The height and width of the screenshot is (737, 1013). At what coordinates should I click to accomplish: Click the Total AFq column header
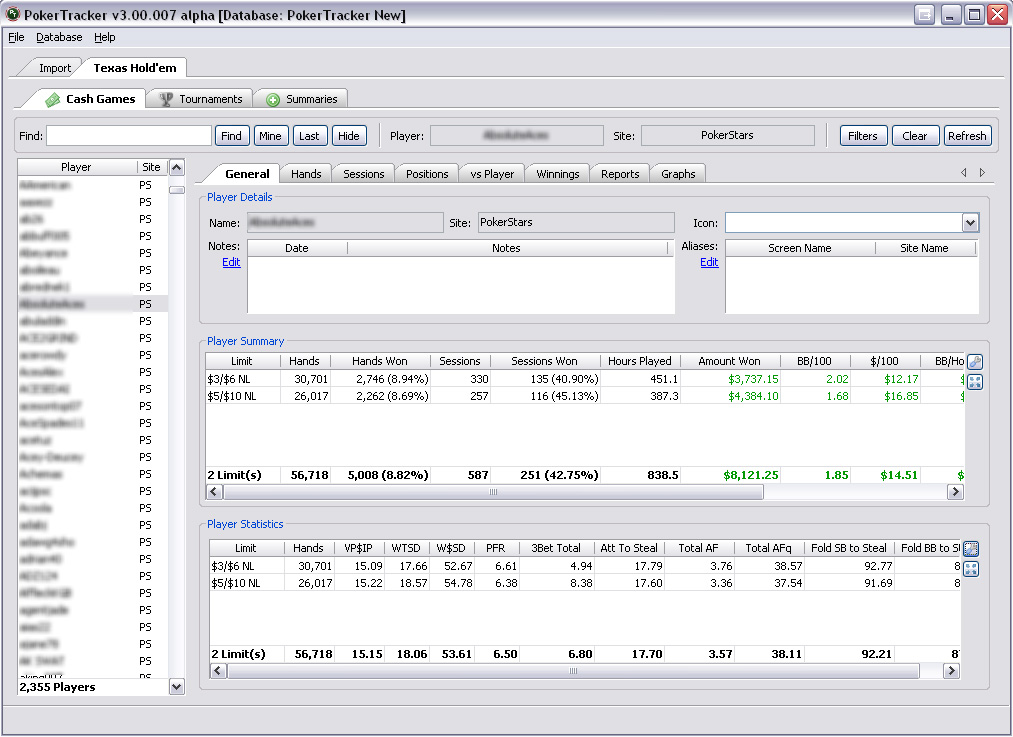768,548
